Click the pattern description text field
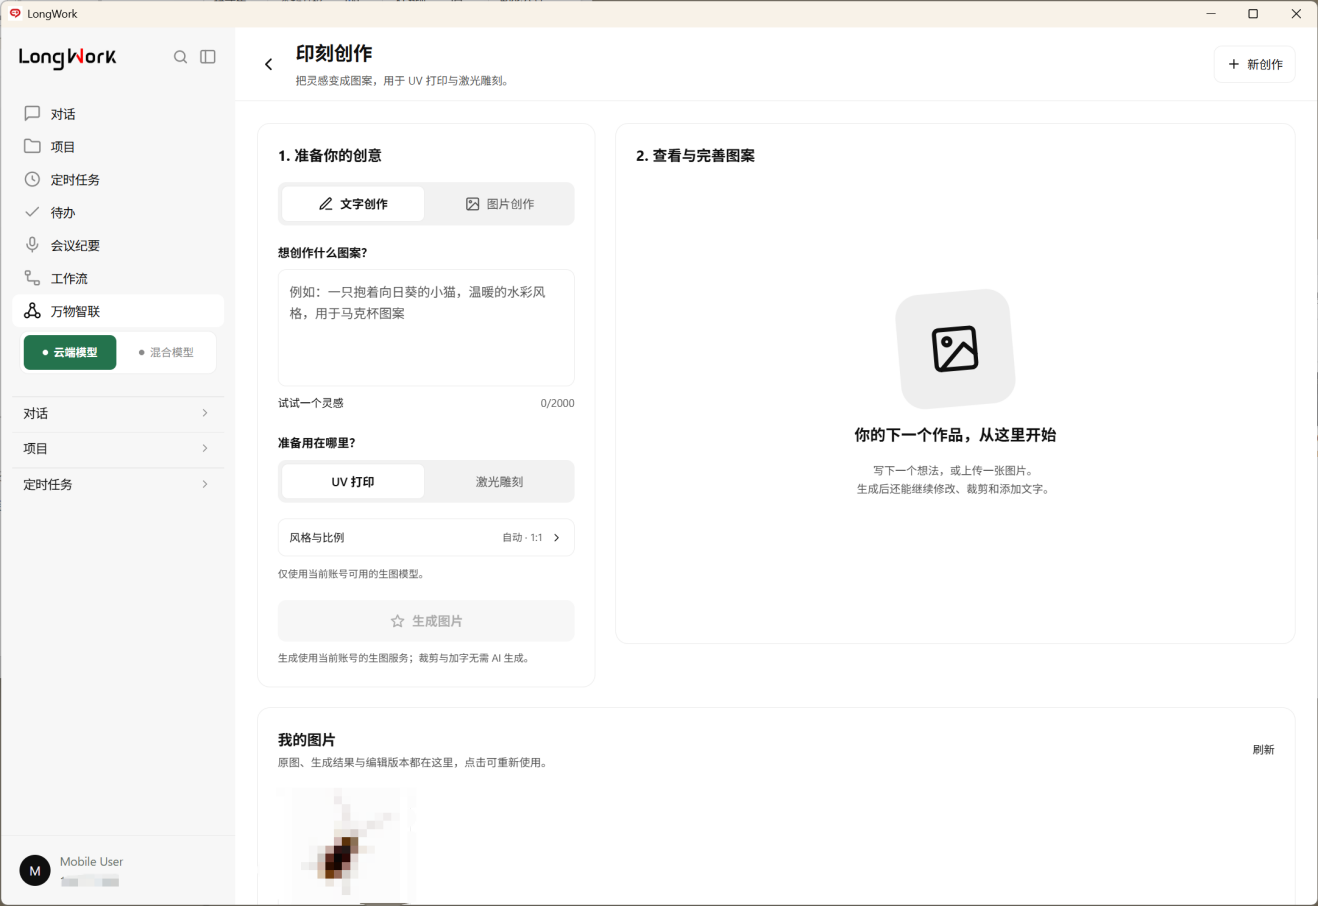 click(x=426, y=327)
